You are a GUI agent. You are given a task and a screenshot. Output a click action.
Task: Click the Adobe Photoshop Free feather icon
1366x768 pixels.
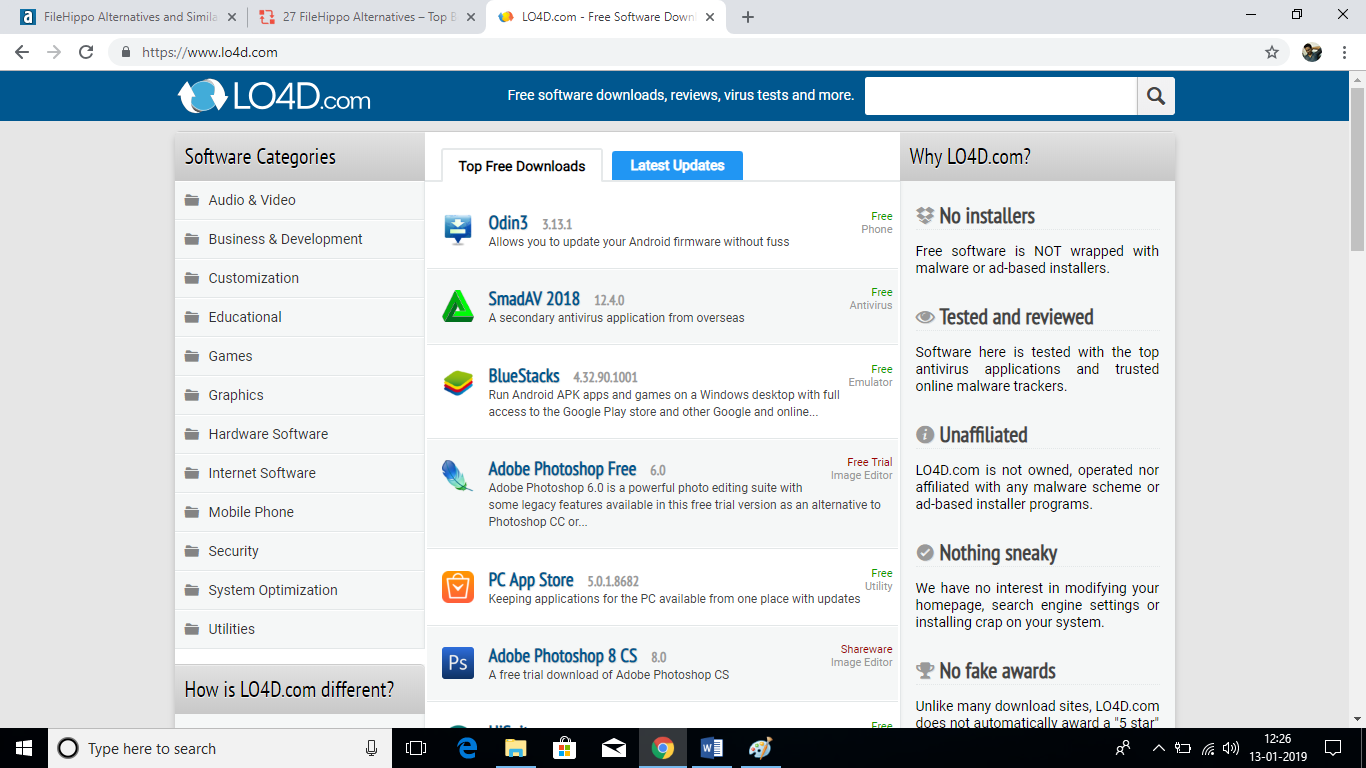458,476
